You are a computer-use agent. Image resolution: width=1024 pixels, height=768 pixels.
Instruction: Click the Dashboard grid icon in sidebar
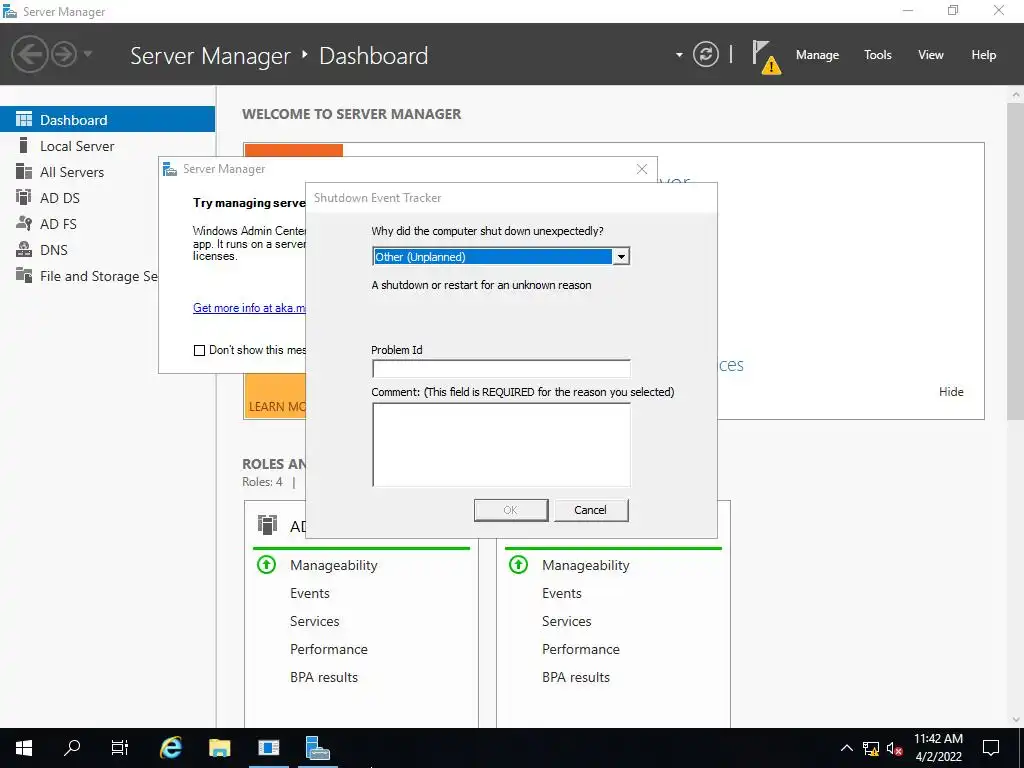[x=24, y=119]
